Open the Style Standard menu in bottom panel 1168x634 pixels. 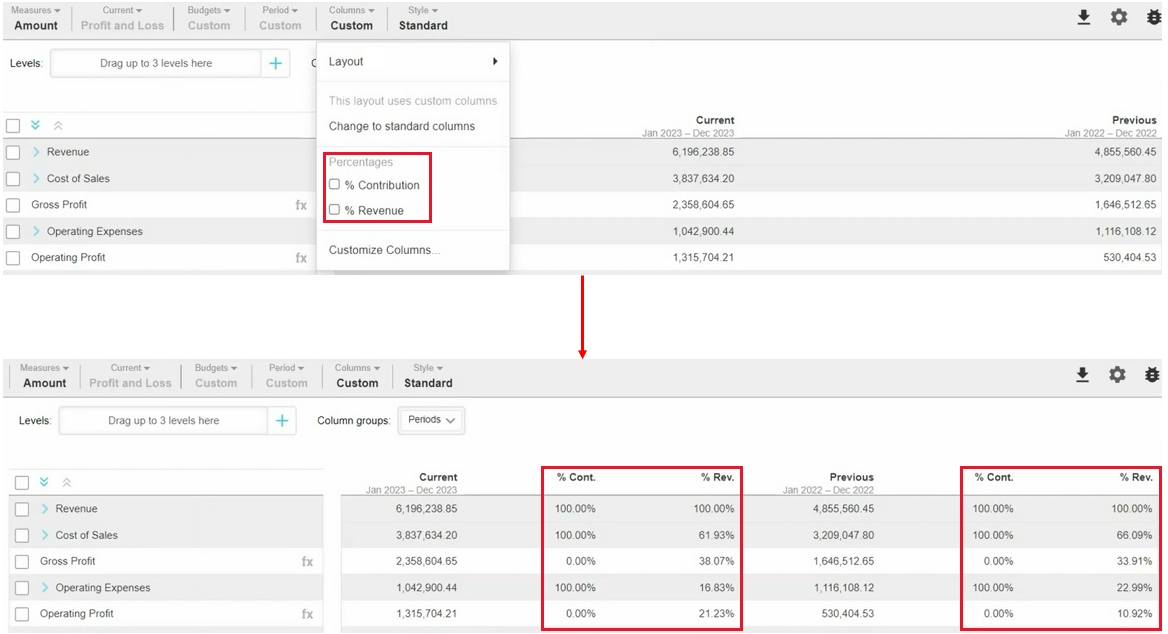(x=428, y=376)
